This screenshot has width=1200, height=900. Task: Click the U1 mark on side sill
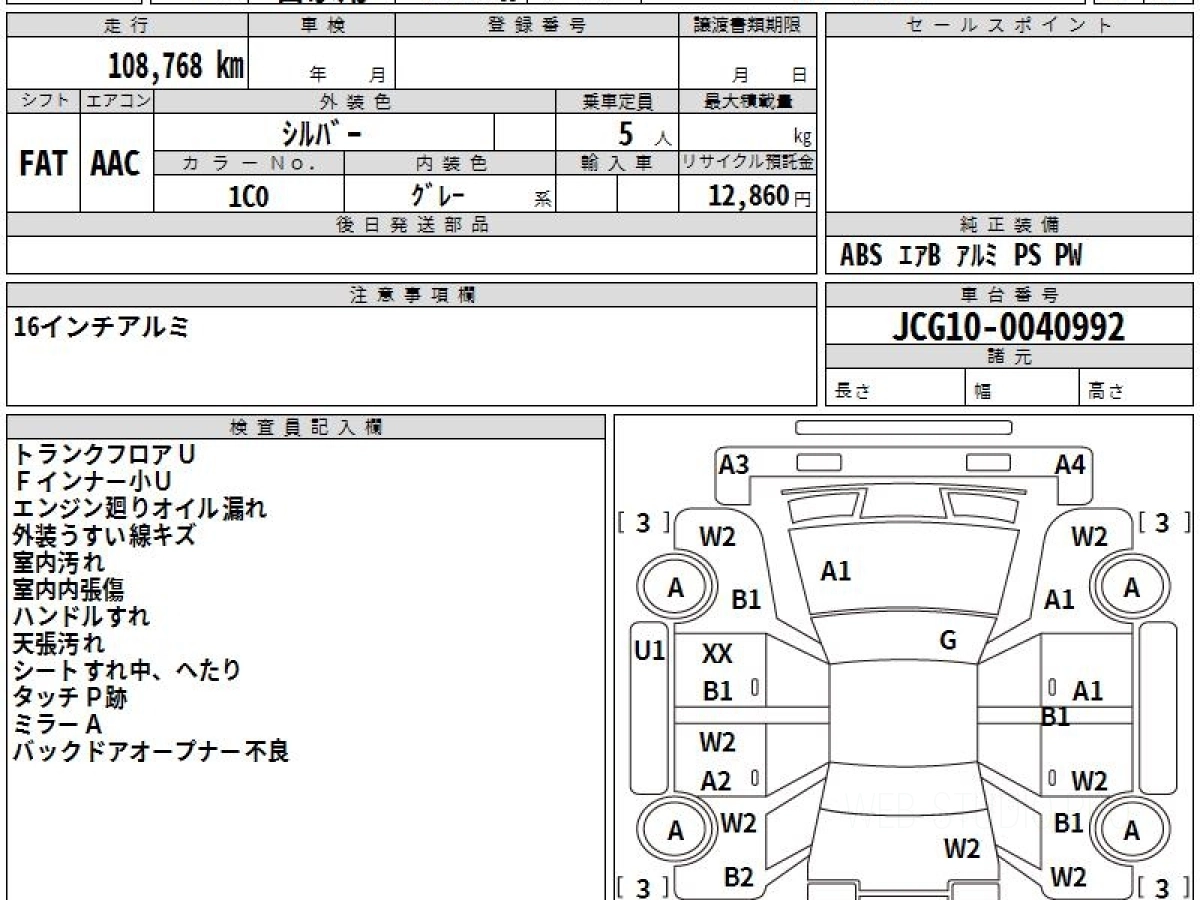pyautogui.click(x=650, y=651)
